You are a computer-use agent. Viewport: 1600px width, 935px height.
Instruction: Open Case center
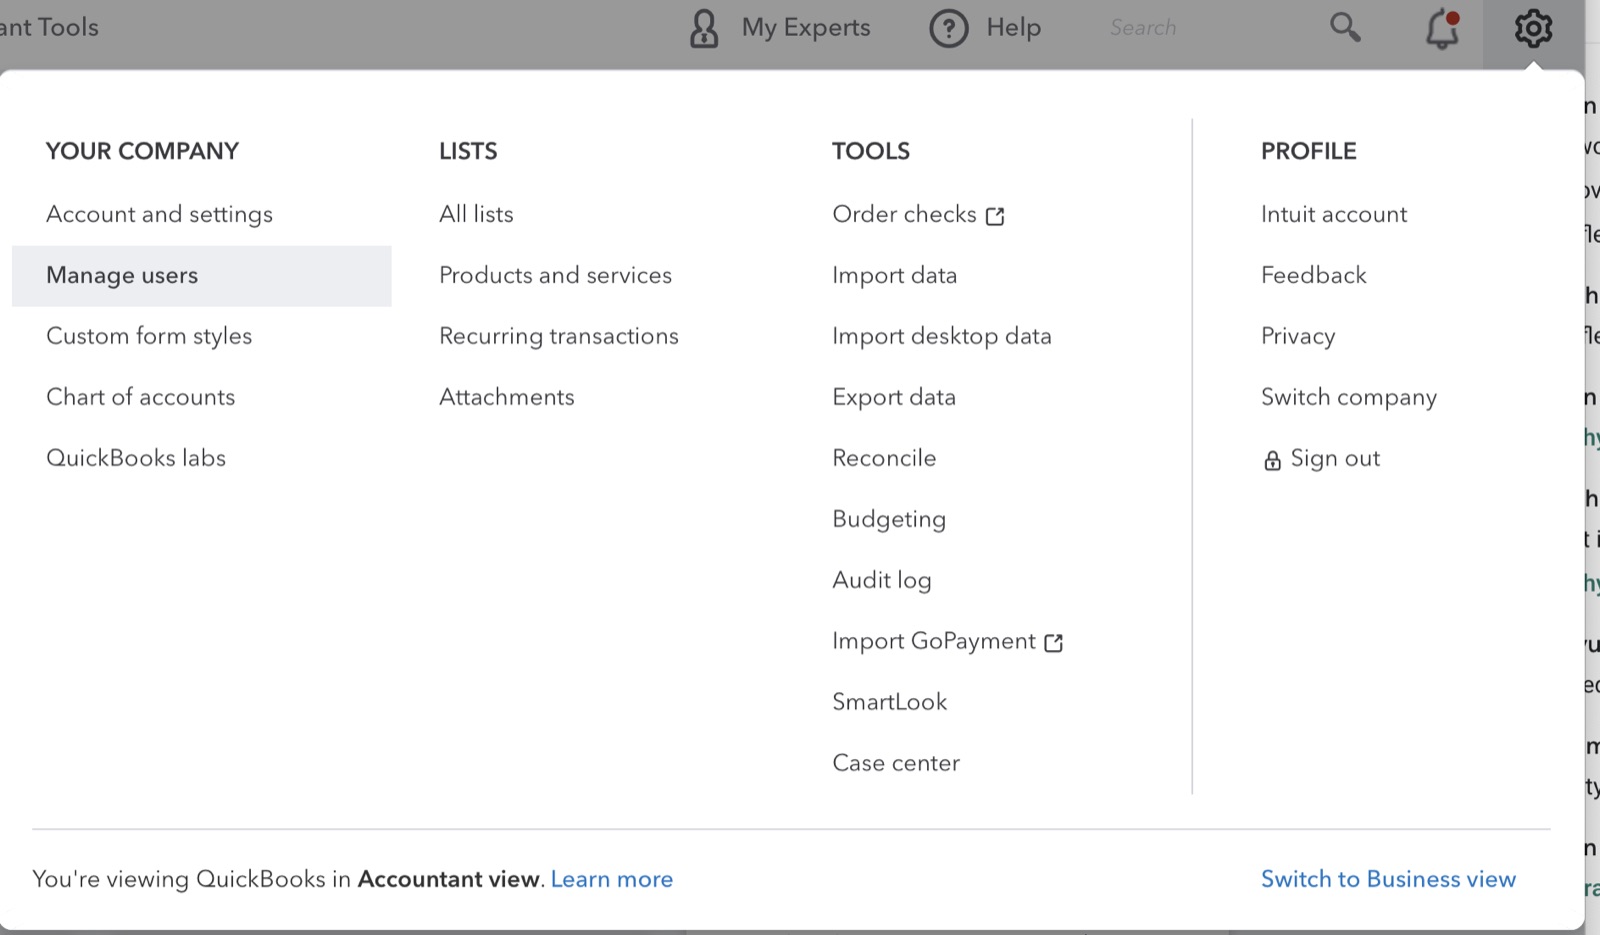tap(895, 763)
